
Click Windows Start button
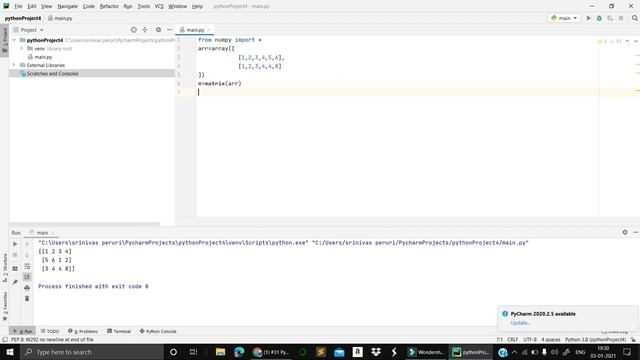click(9, 352)
